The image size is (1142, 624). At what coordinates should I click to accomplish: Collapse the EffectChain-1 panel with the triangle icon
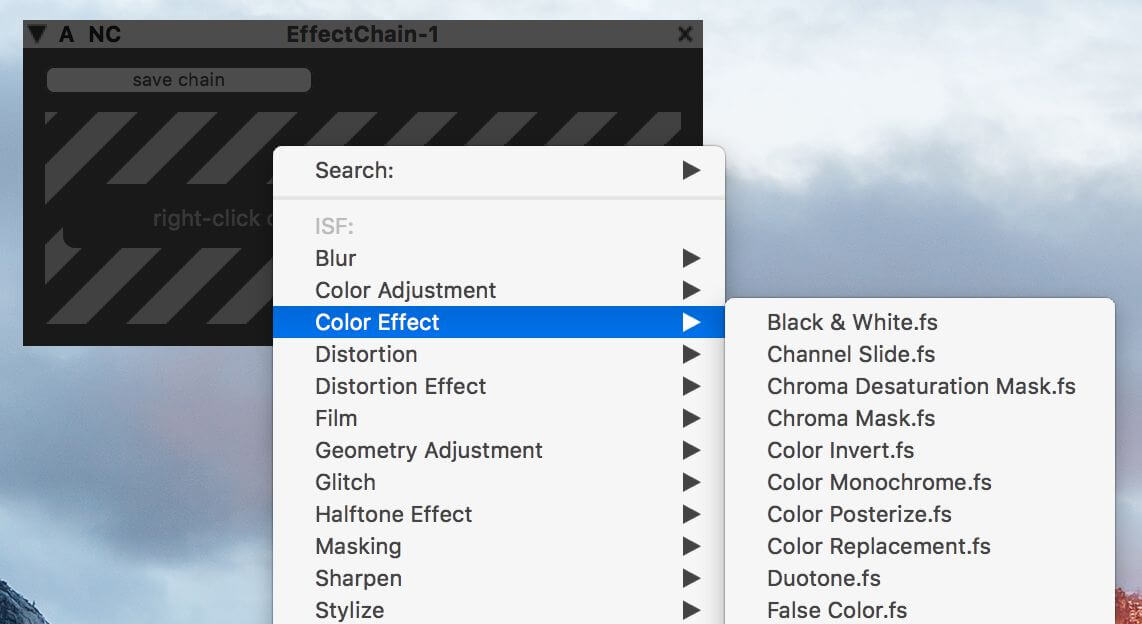click(x=37, y=33)
